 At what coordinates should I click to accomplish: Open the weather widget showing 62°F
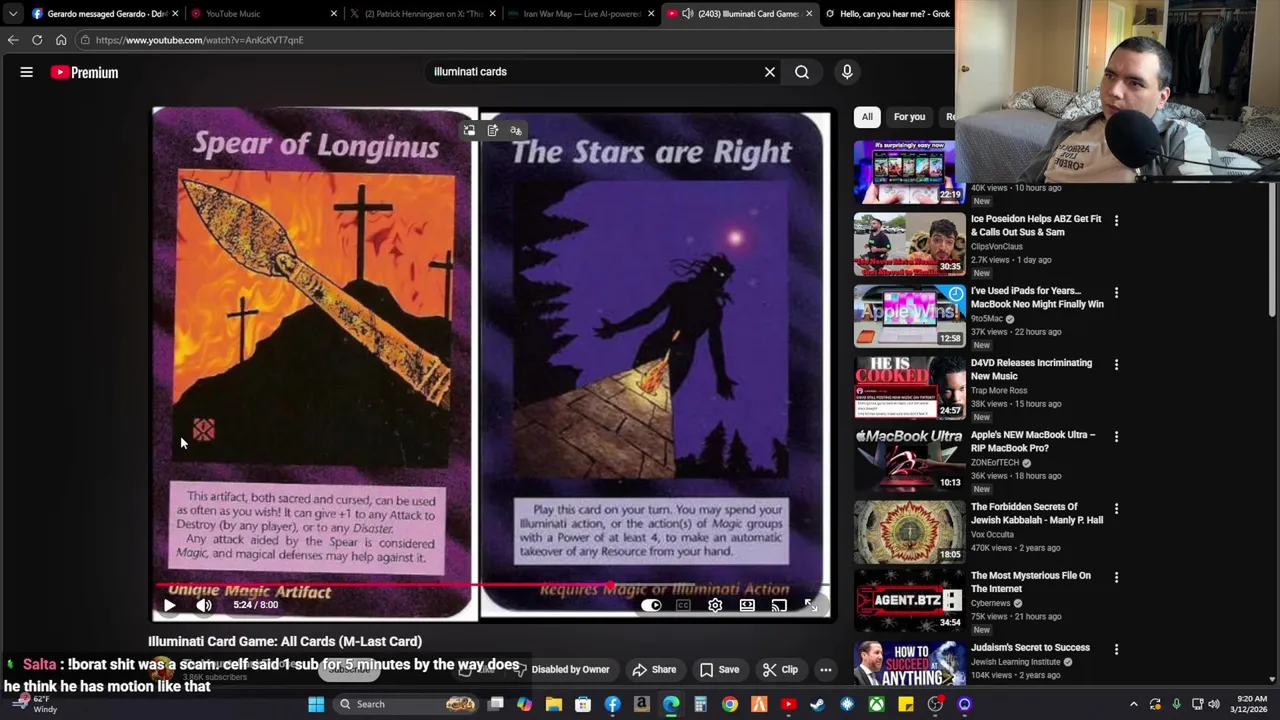click(34, 704)
